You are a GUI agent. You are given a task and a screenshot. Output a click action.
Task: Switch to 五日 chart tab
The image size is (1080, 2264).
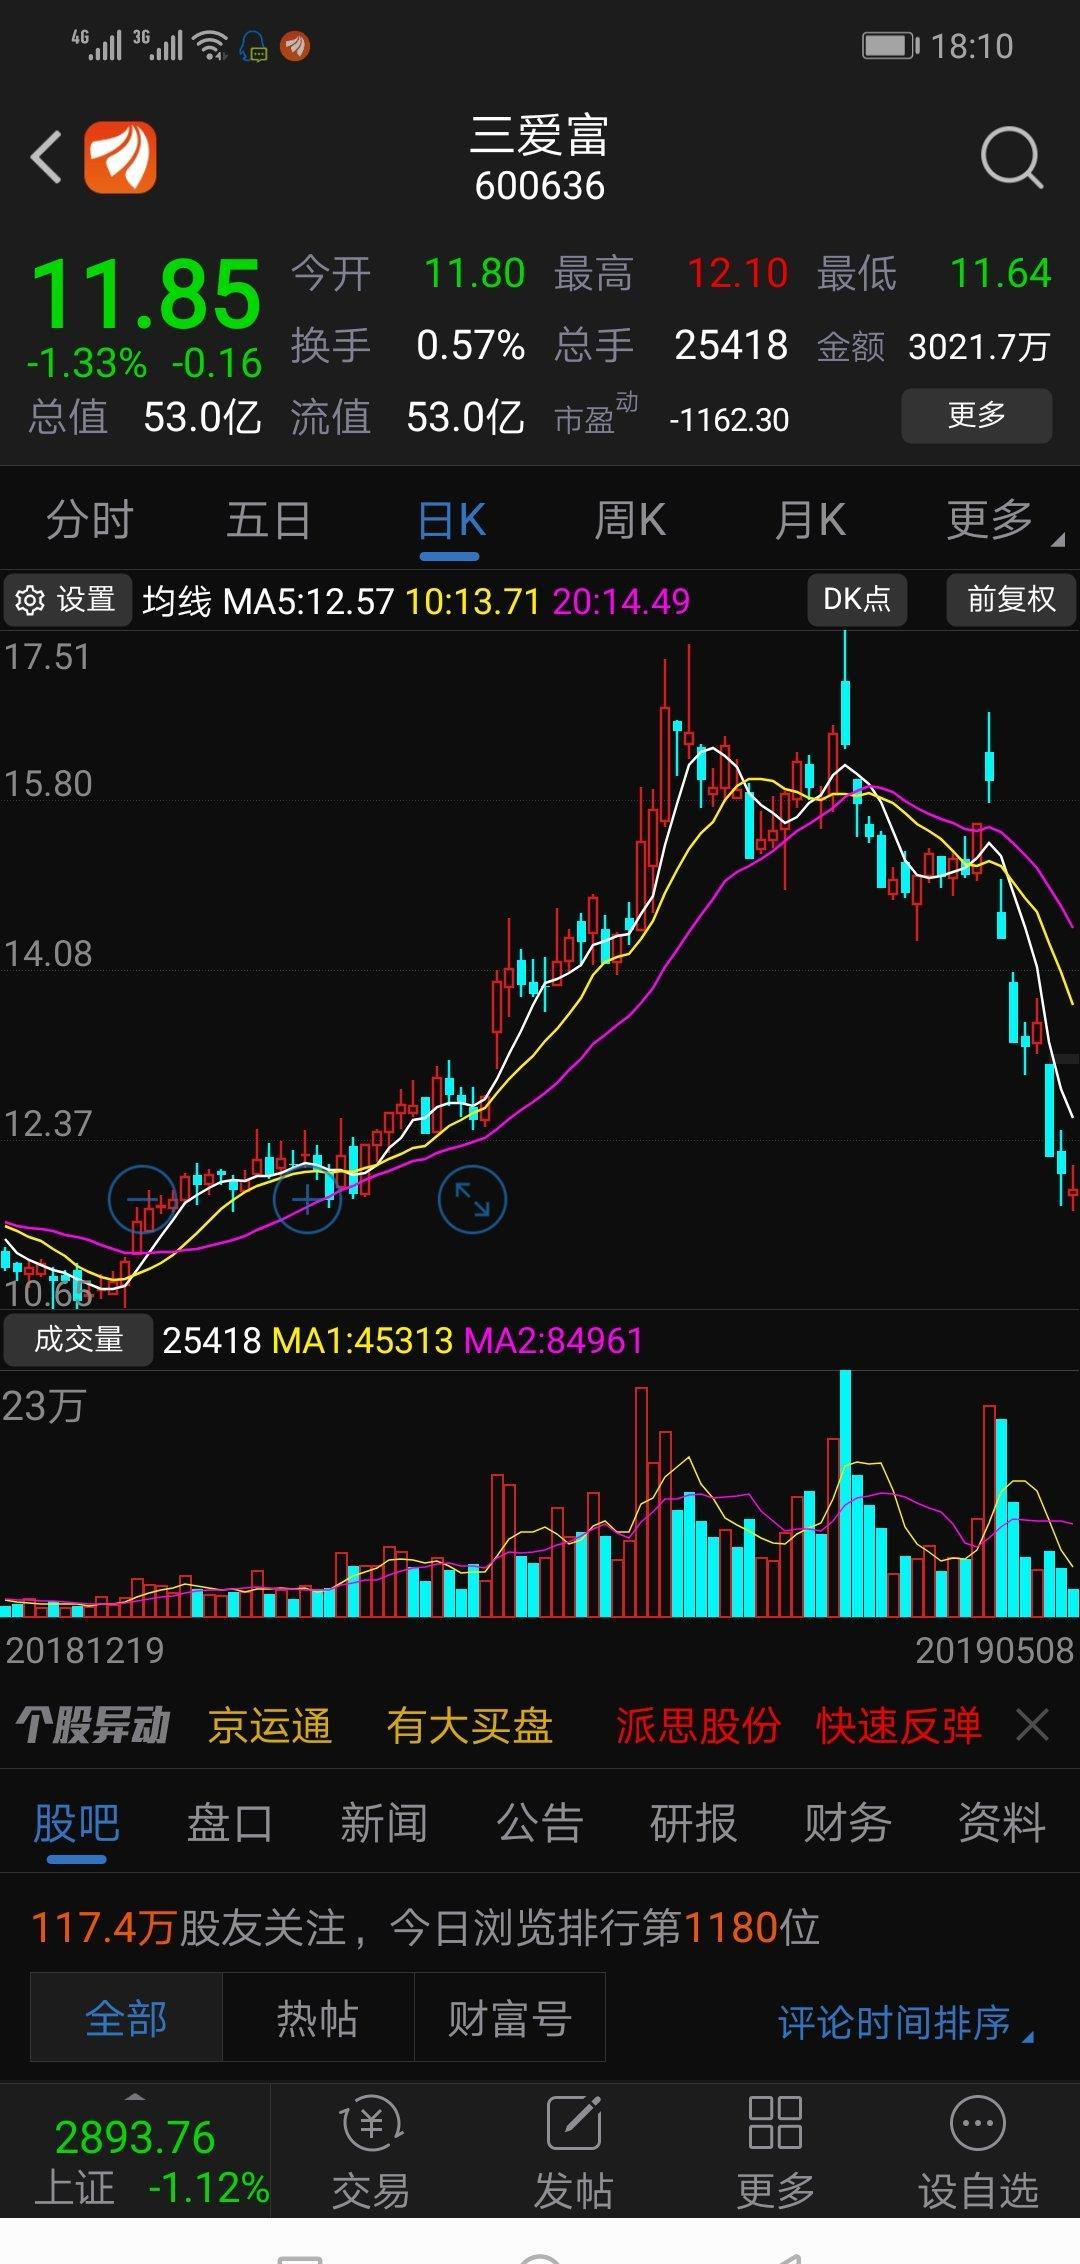point(269,520)
